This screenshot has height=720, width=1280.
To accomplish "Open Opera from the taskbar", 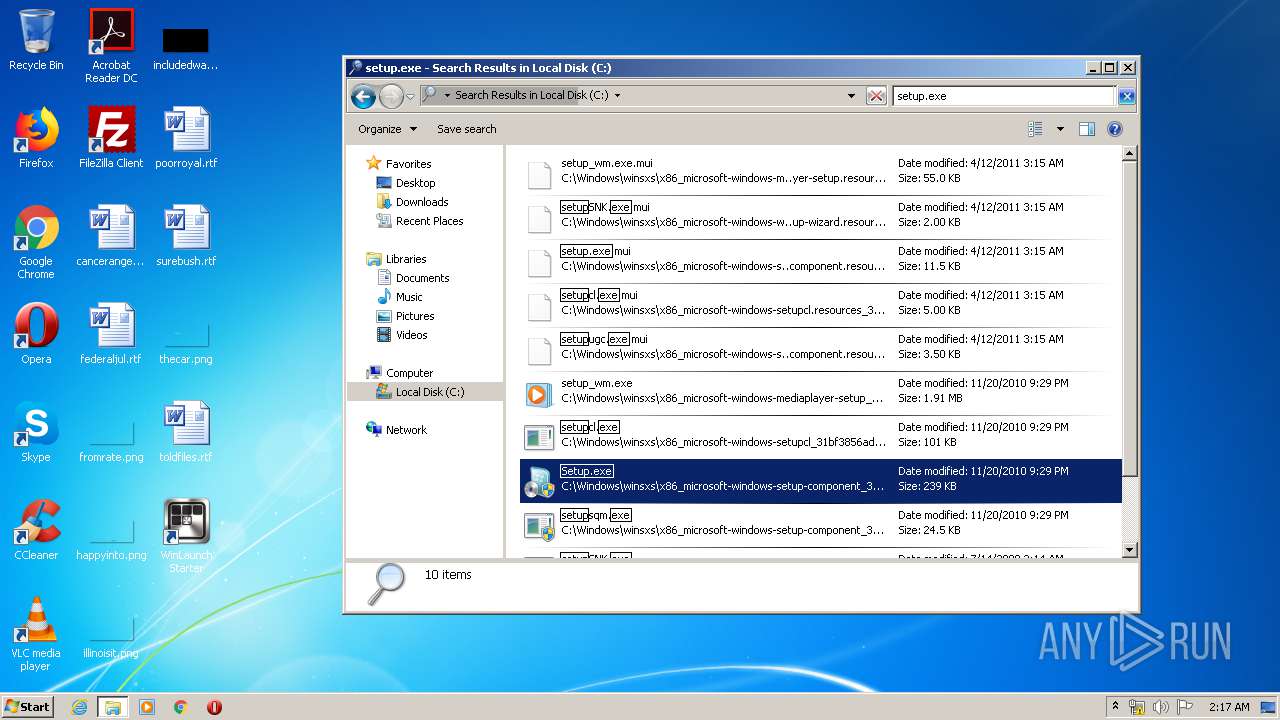I will tap(214, 707).
